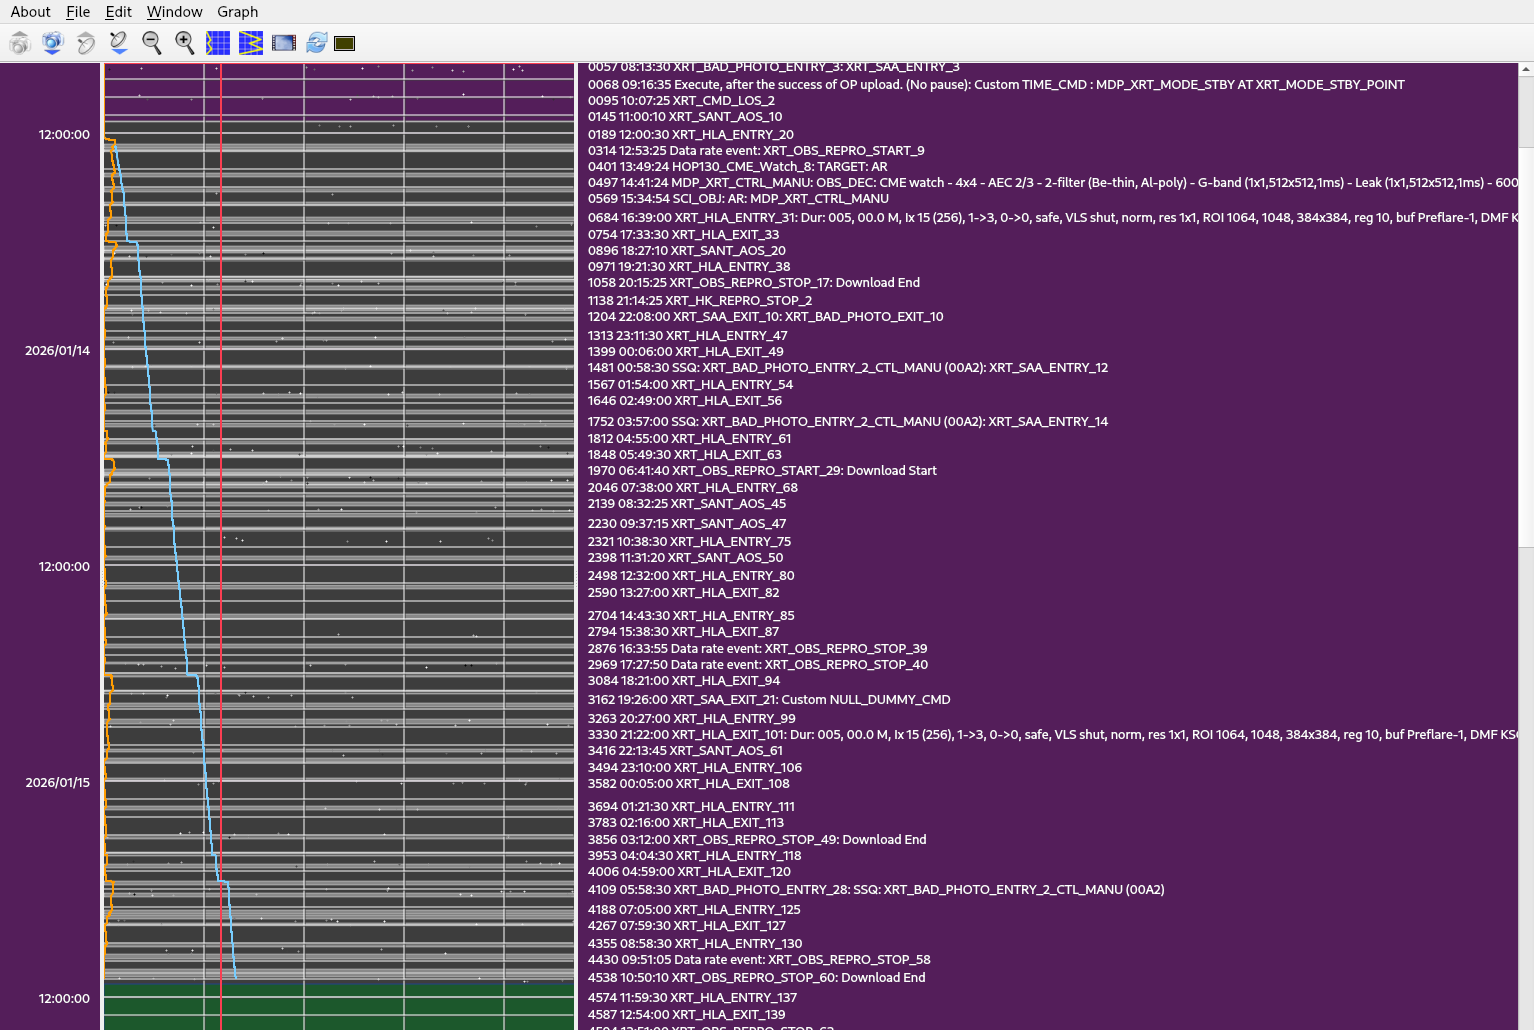The image size is (1534, 1030).
Task: Click the red vertical marker line in graph
Action: pyautogui.click(x=221, y=500)
